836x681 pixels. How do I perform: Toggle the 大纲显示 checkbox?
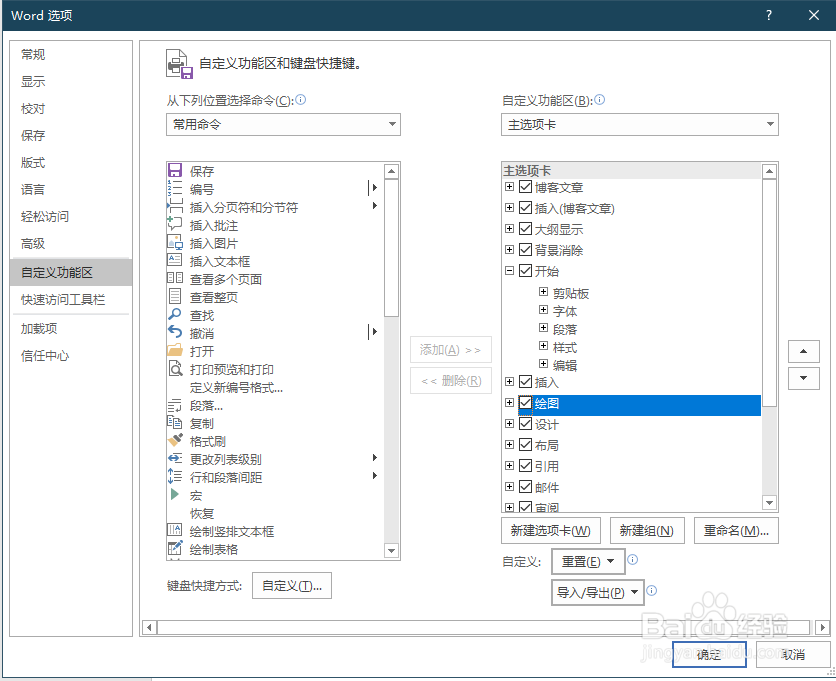point(526,229)
